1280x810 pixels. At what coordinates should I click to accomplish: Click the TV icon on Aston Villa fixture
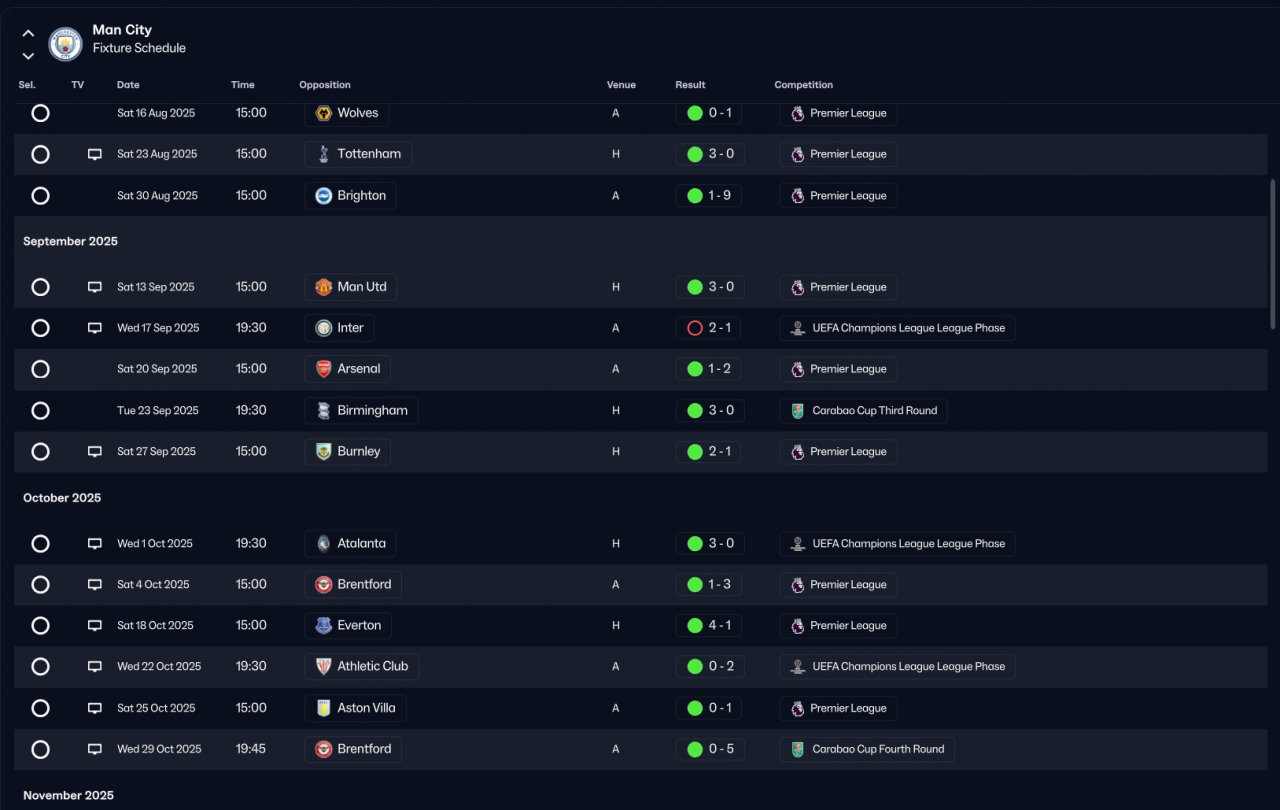(95, 708)
